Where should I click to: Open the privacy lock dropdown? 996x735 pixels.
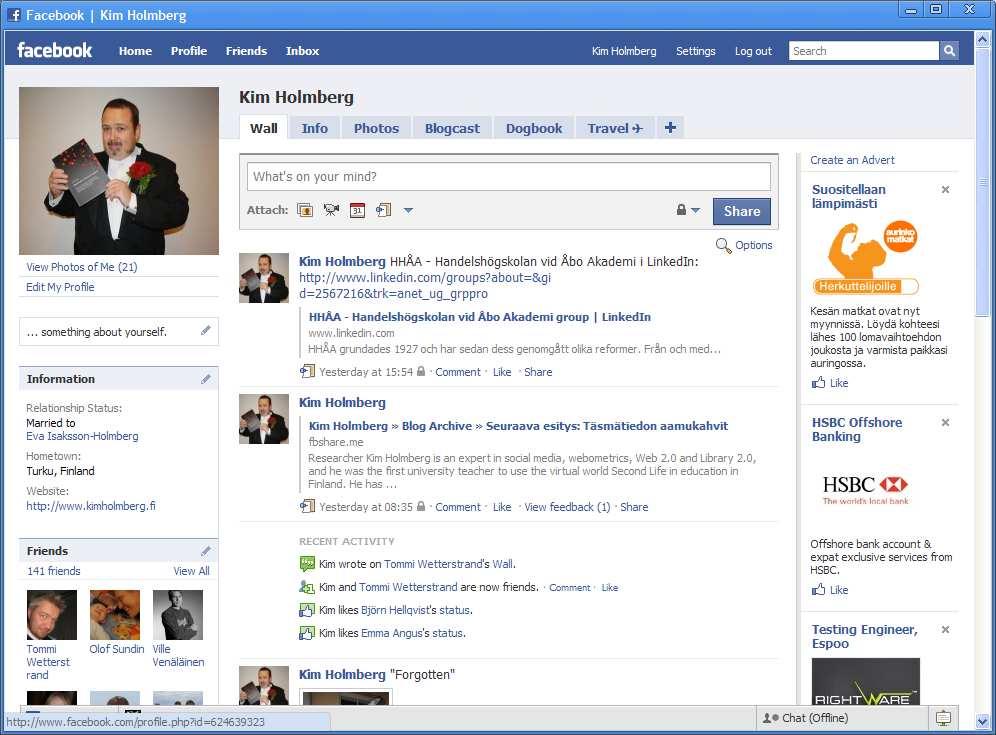click(688, 210)
